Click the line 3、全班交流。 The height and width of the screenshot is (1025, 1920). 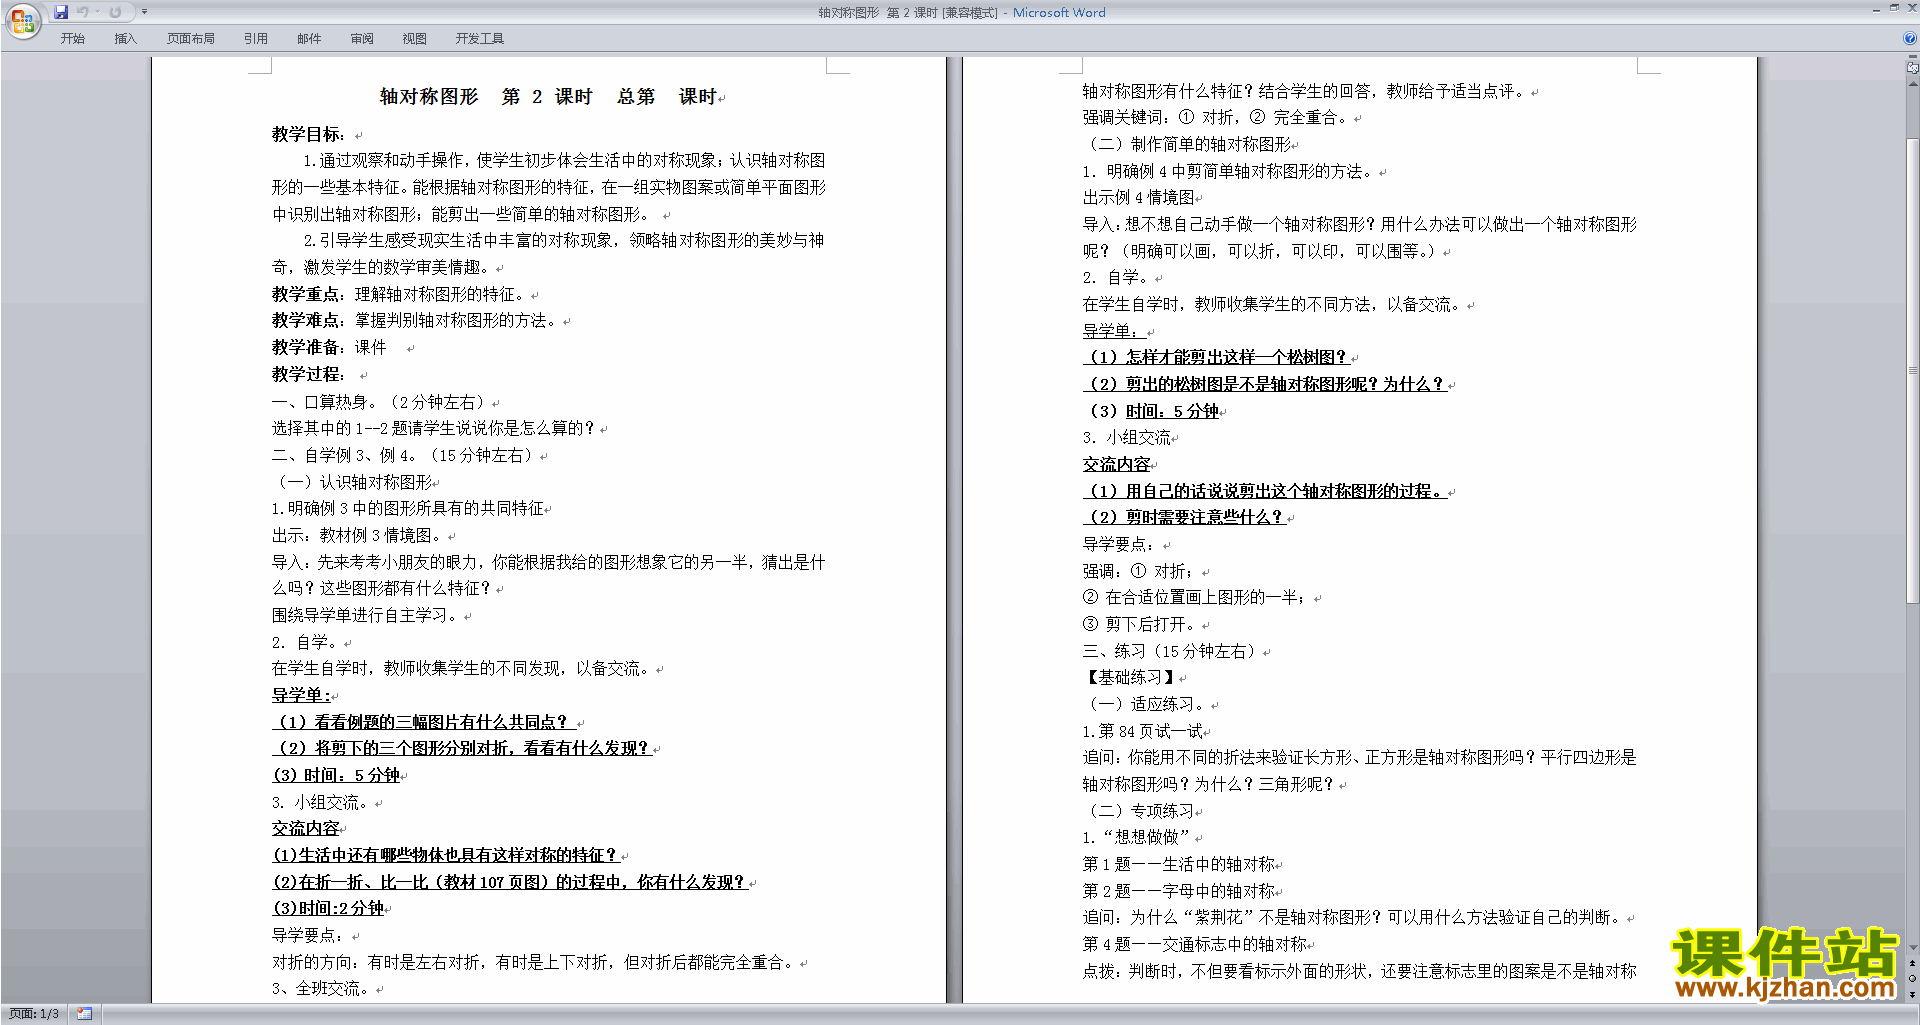tap(323, 988)
